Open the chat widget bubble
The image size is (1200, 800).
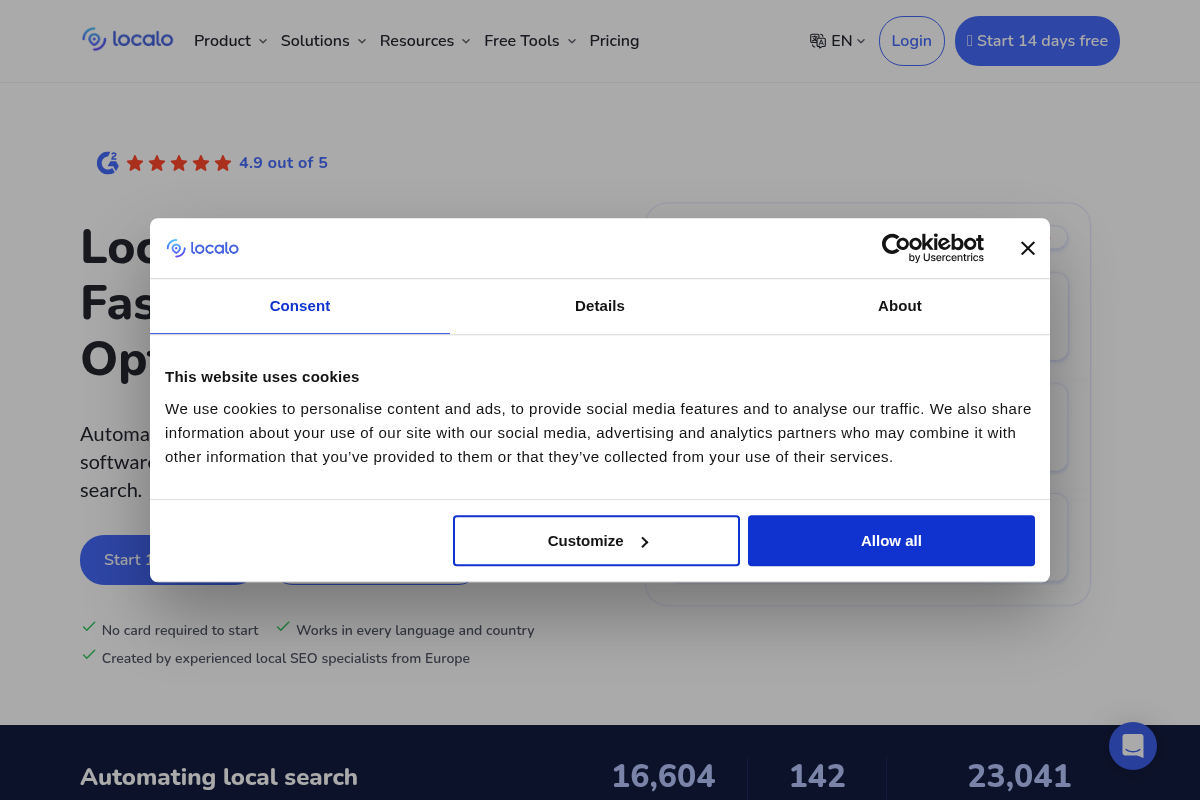click(1132, 746)
